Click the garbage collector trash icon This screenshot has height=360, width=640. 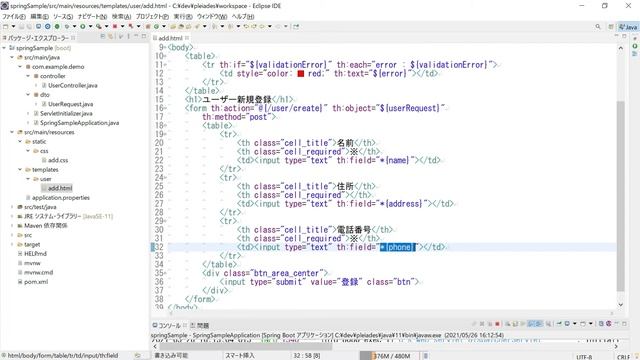425,356
